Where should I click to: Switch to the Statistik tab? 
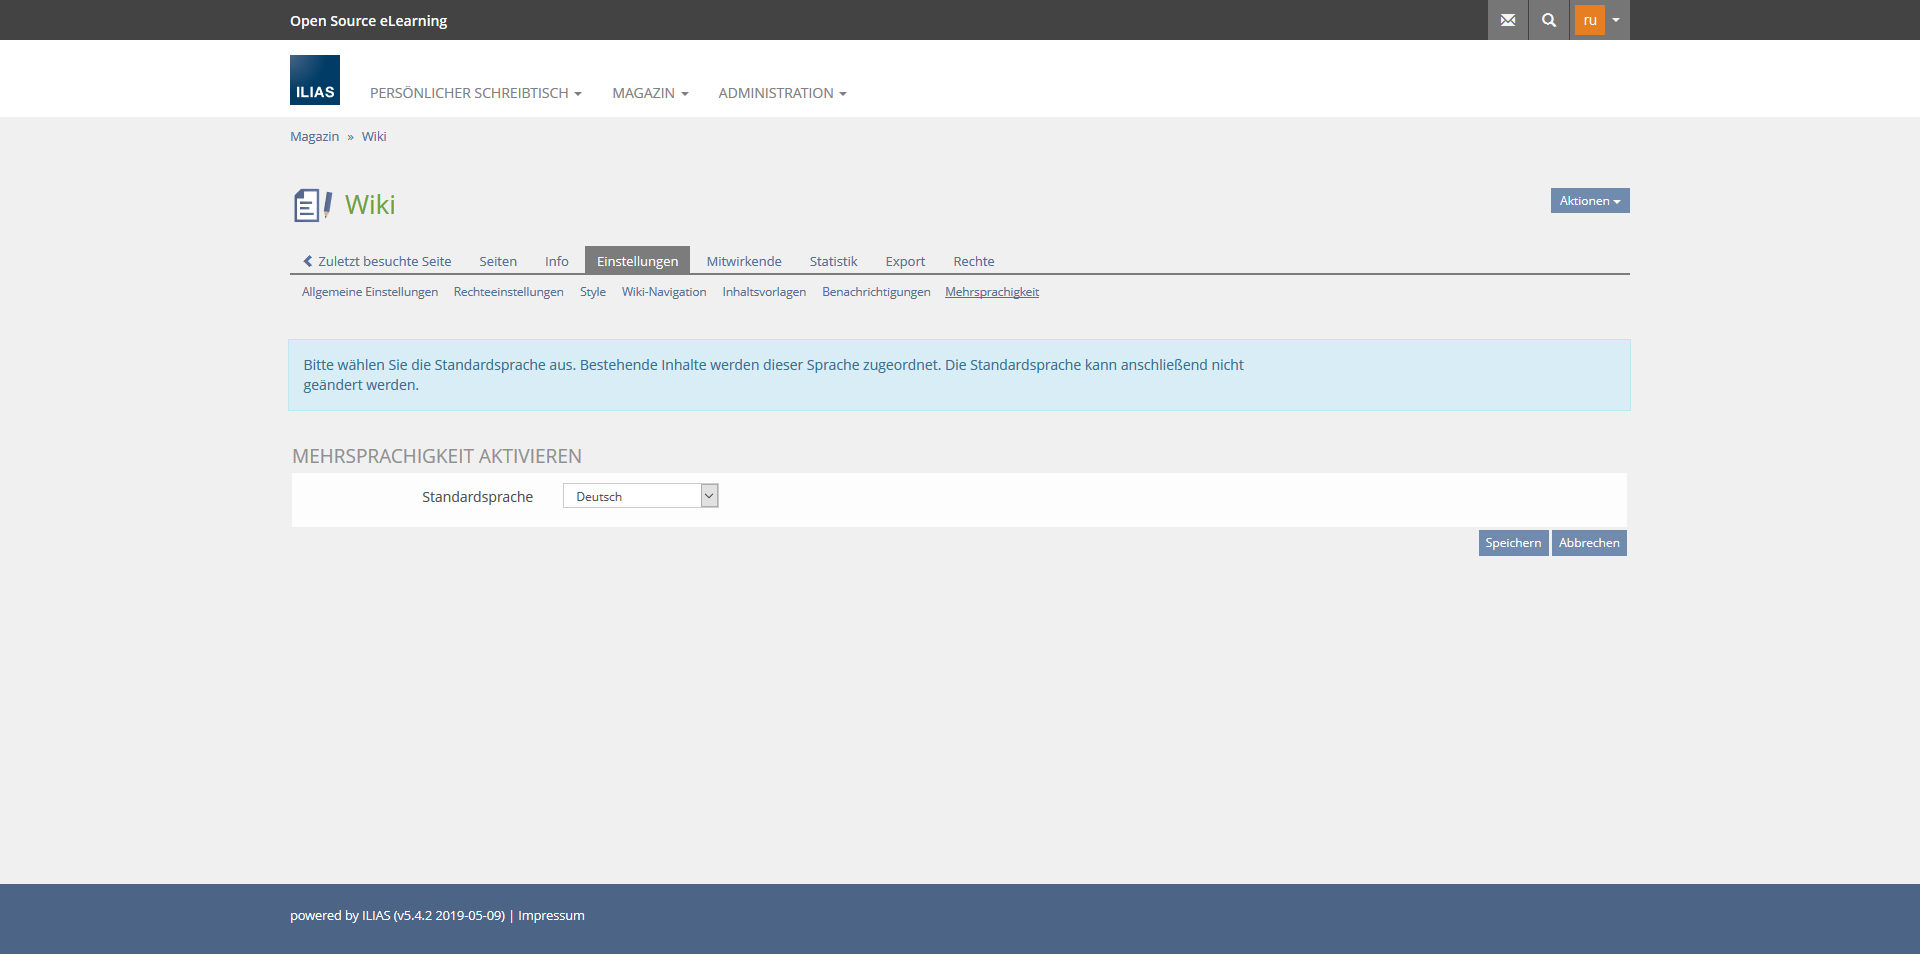click(833, 261)
